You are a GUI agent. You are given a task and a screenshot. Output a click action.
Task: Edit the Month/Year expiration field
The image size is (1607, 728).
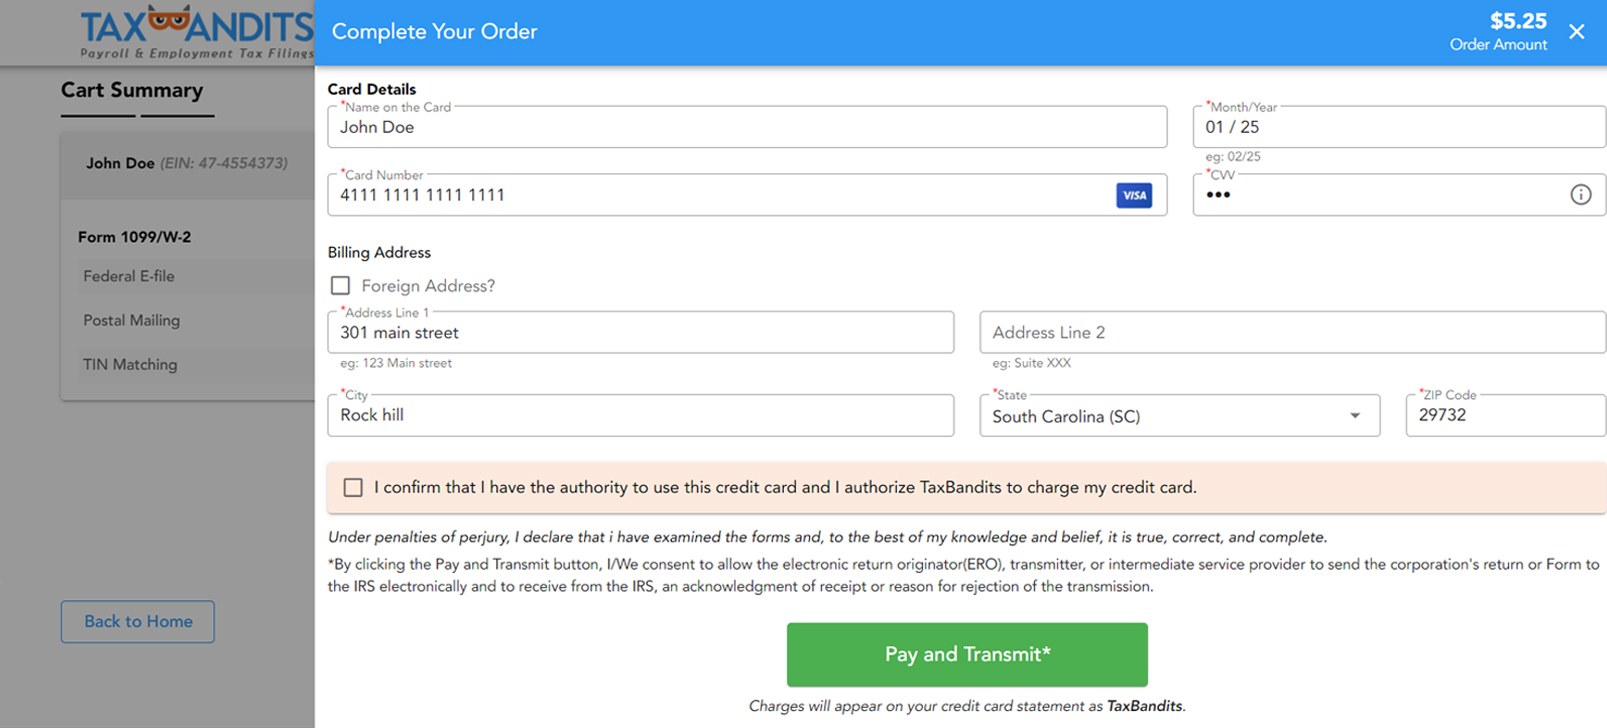[x=1398, y=127]
